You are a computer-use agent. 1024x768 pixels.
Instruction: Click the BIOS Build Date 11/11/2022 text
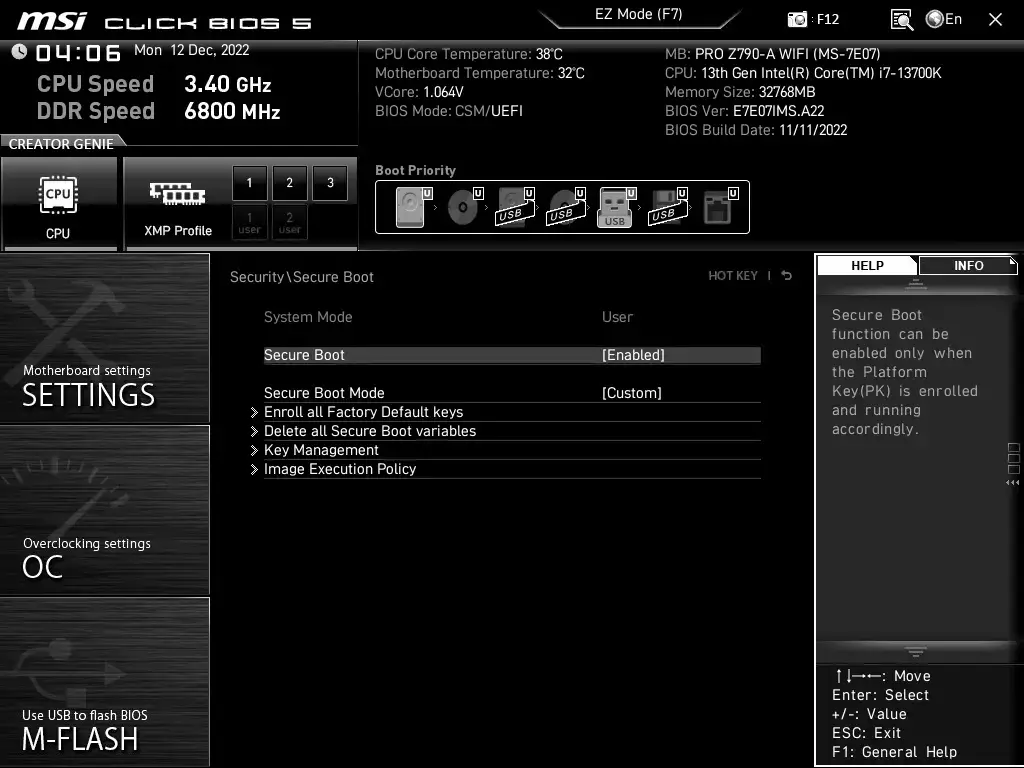click(x=756, y=130)
